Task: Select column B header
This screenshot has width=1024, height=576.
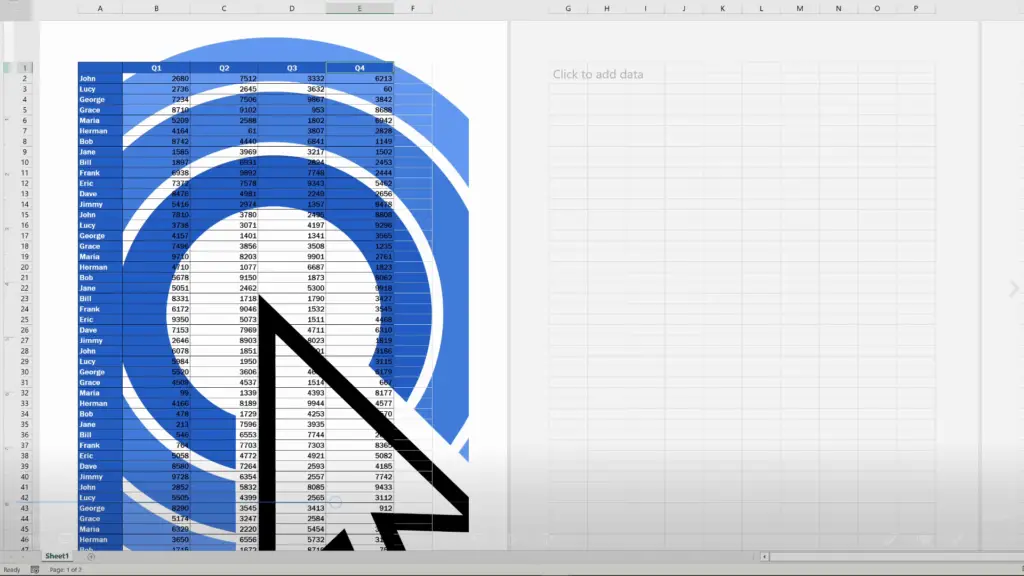Action: click(x=156, y=8)
